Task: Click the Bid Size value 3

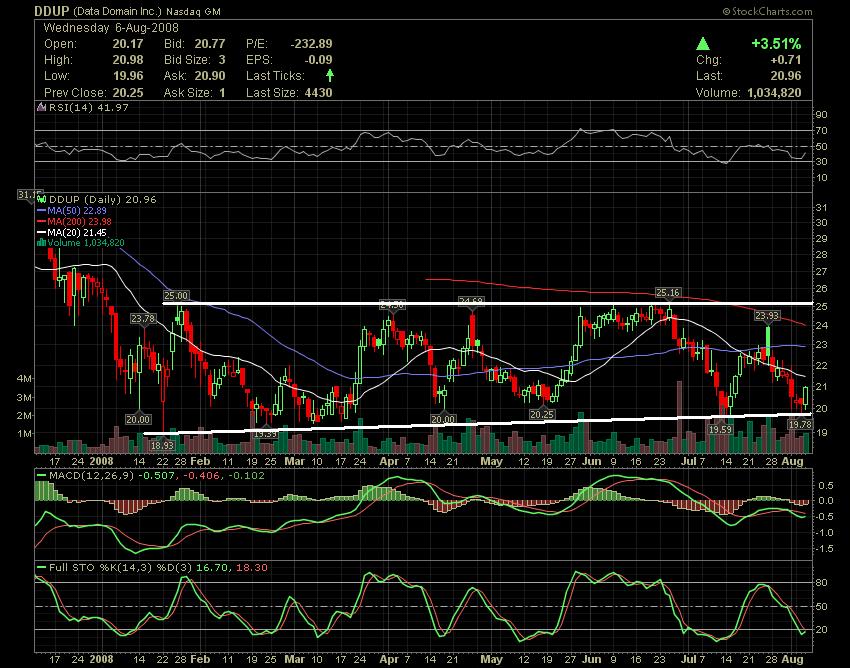Action: 222,60
